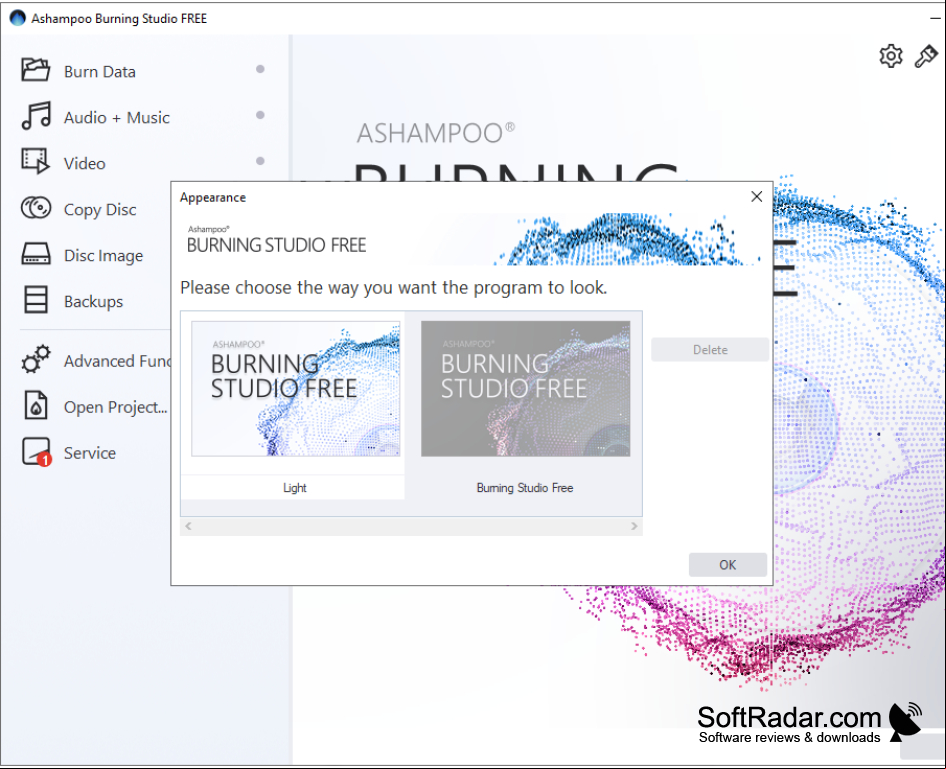The width and height of the screenshot is (946, 769).
Task: Select the Copy Disc menu entry
Action: (100, 209)
